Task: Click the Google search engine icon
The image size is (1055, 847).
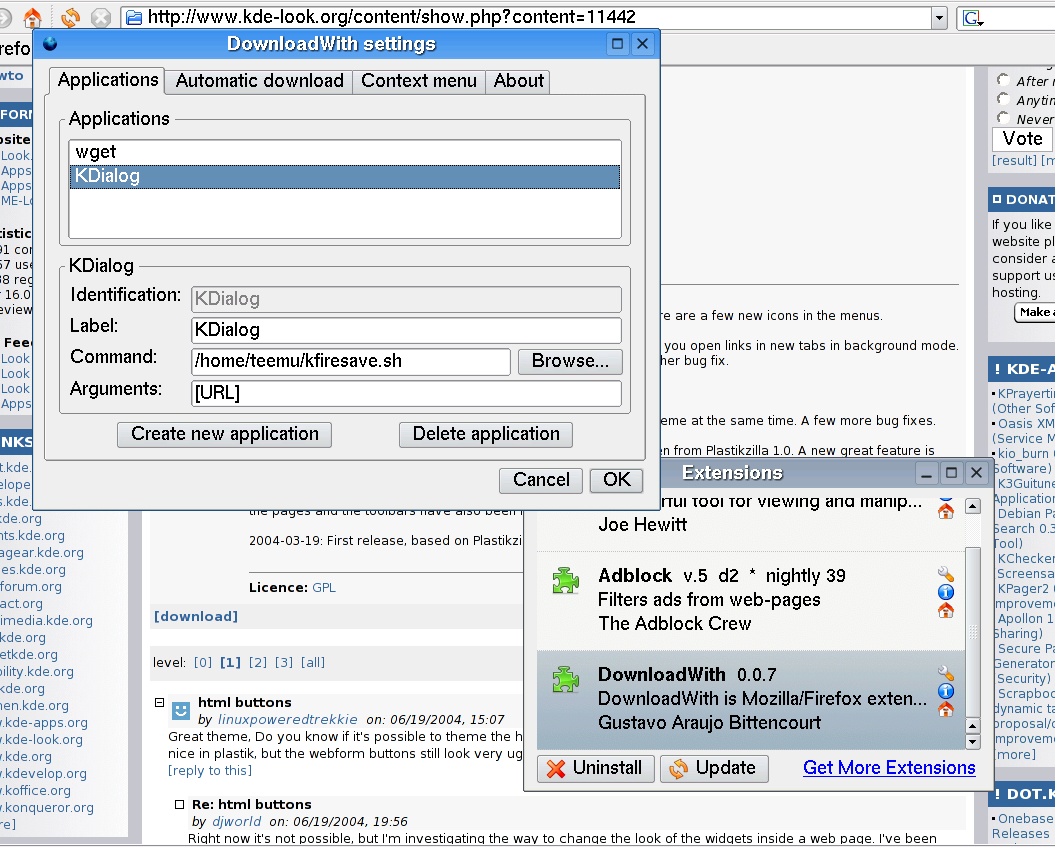Action: [972, 17]
